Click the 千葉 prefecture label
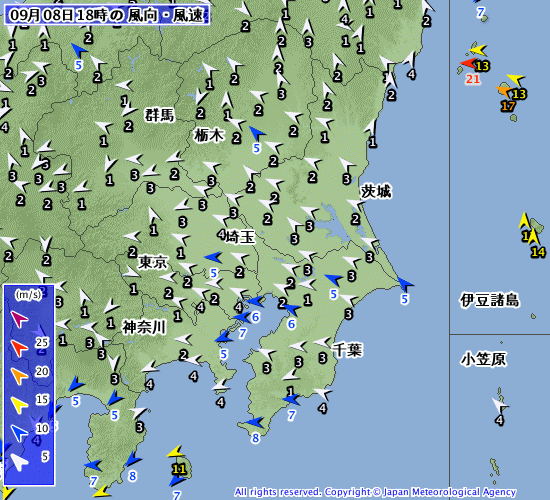 coord(347,349)
